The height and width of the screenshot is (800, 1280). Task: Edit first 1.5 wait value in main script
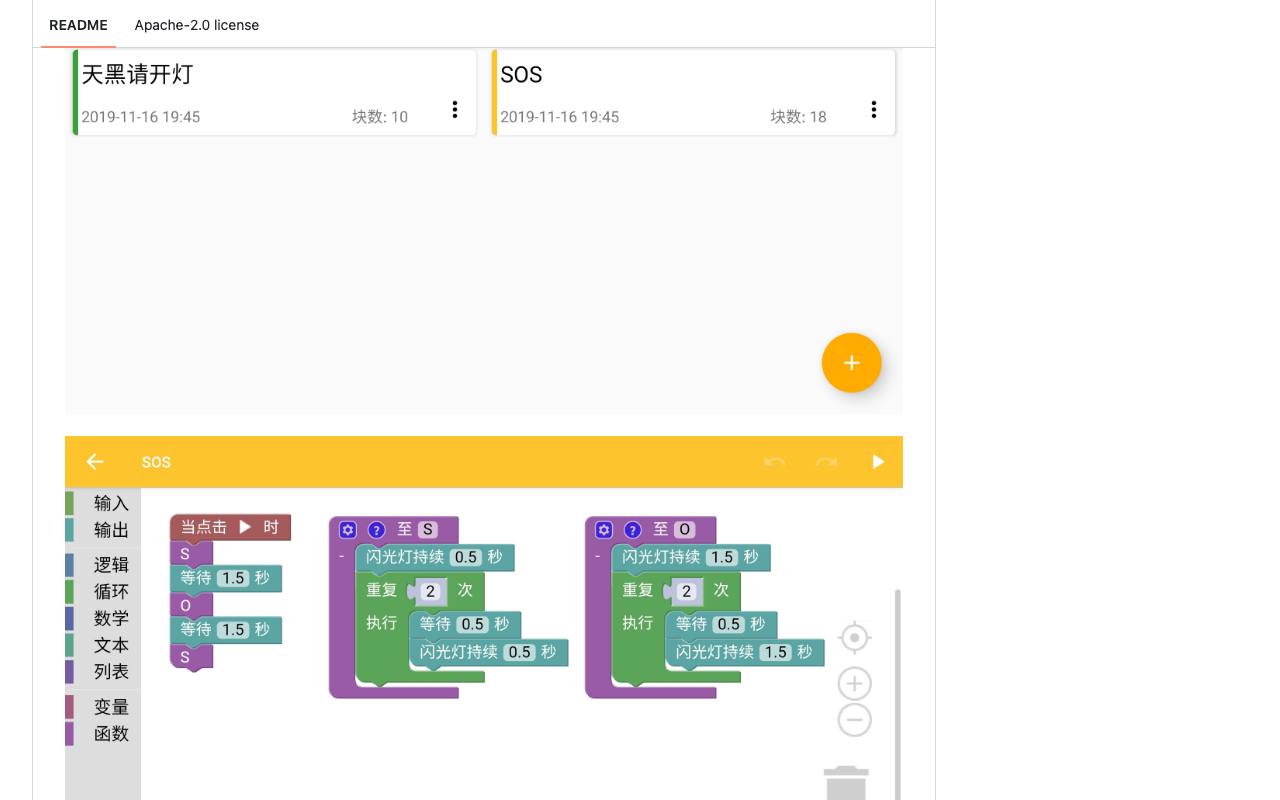point(233,578)
